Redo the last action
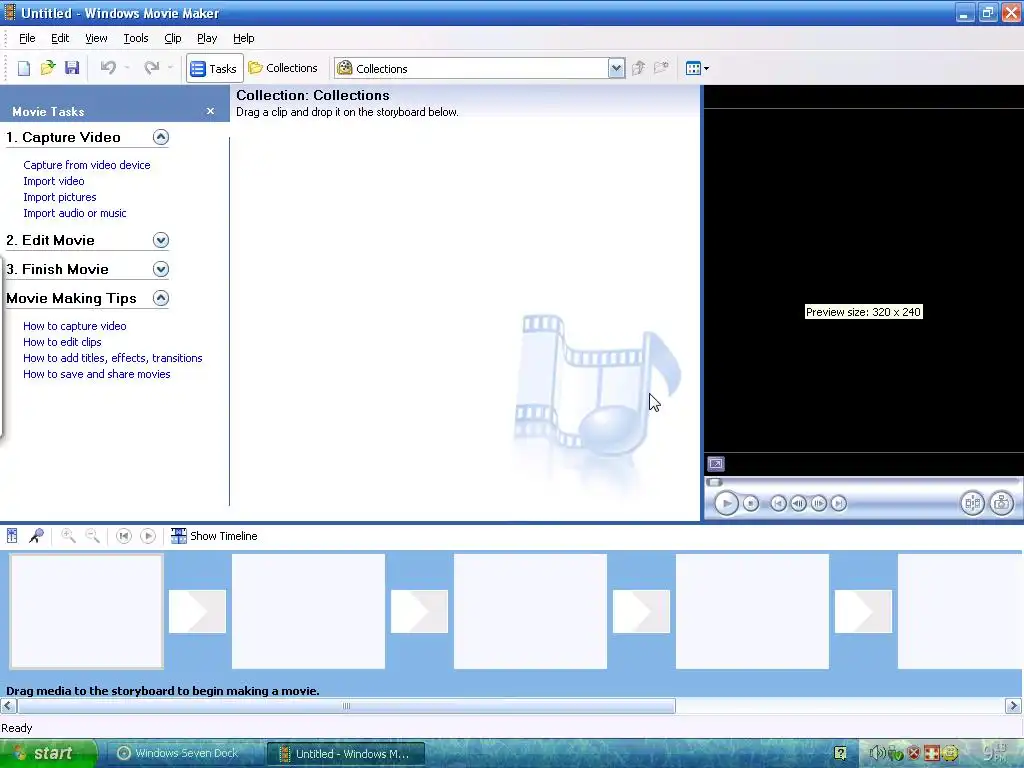The width and height of the screenshot is (1024, 768). point(152,68)
